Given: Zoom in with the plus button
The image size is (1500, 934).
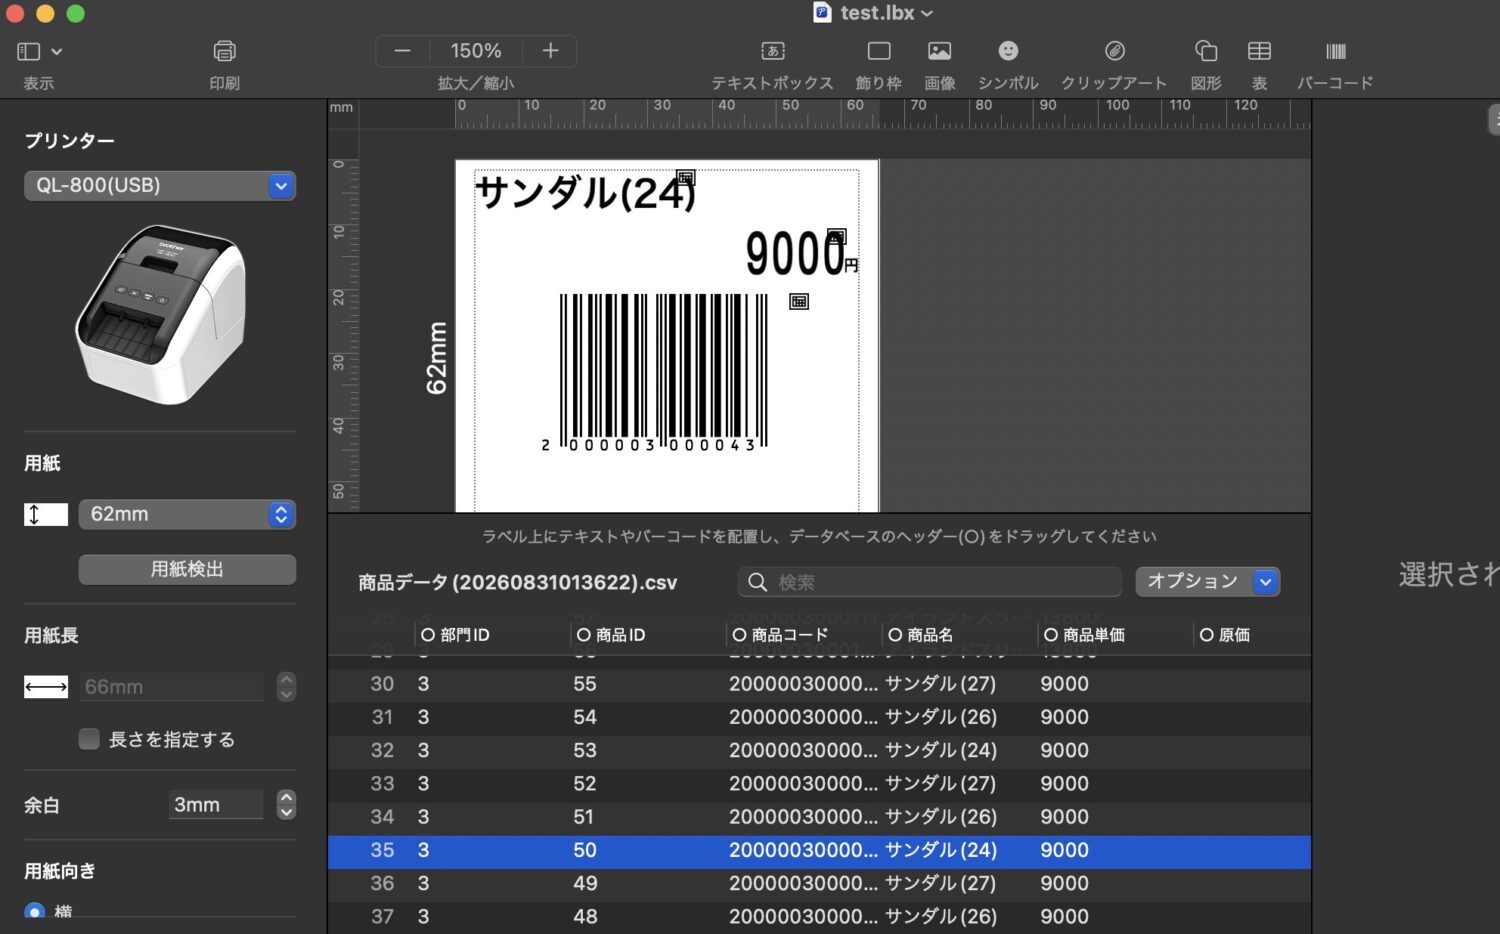Looking at the screenshot, I should [x=550, y=51].
